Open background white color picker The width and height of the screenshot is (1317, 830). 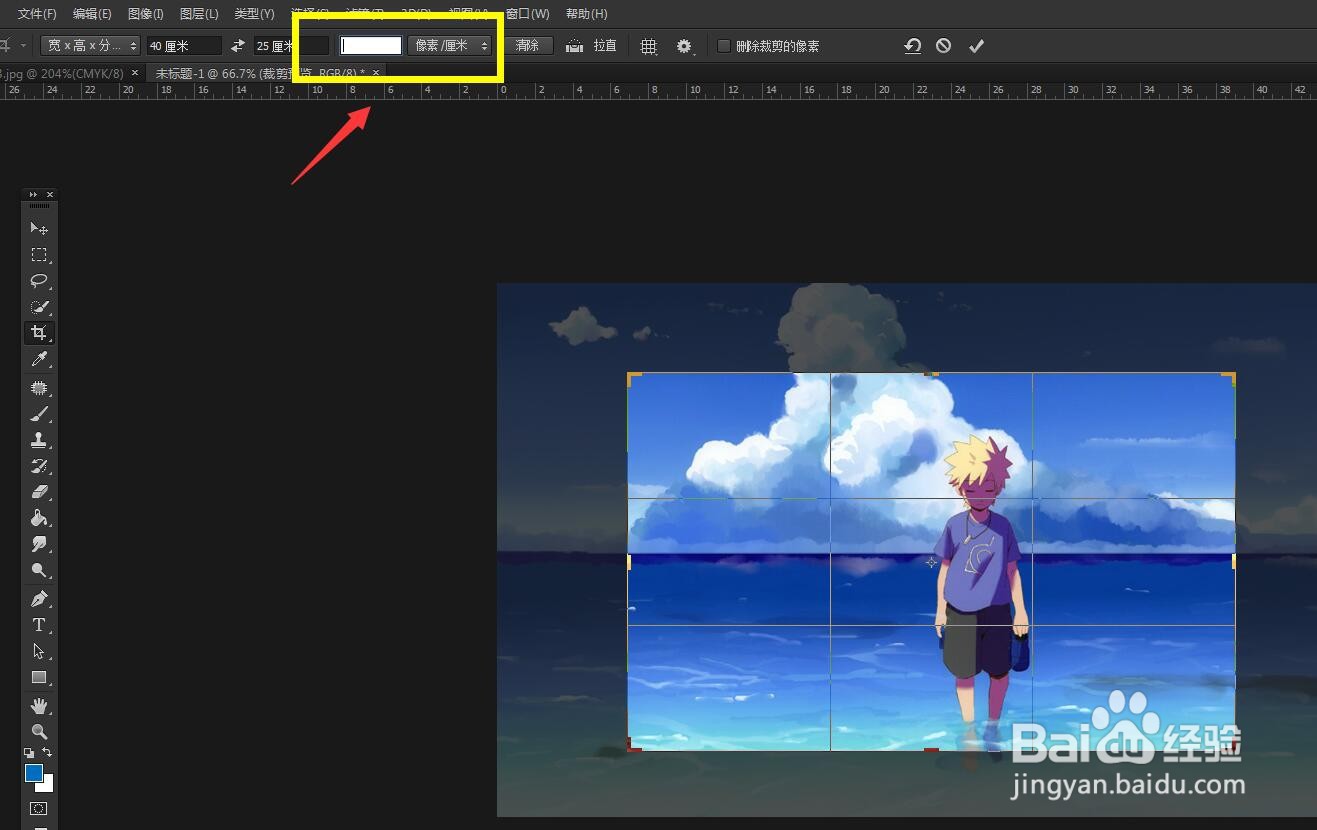[x=47, y=786]
